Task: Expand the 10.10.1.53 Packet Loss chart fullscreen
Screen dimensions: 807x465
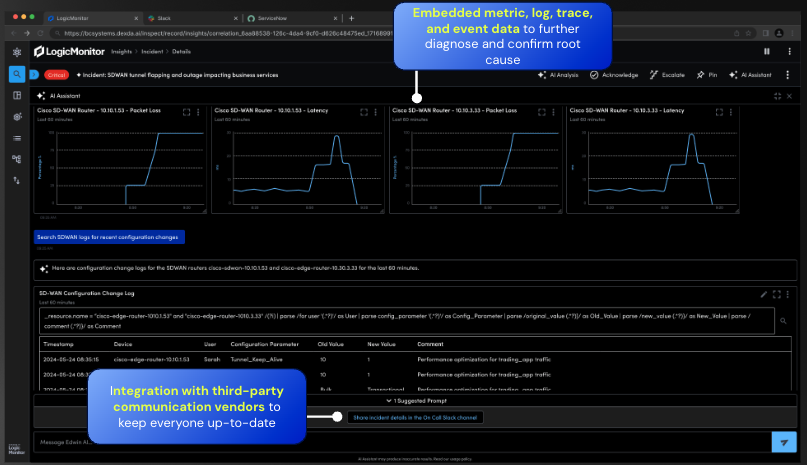Action: coord(185,113)
